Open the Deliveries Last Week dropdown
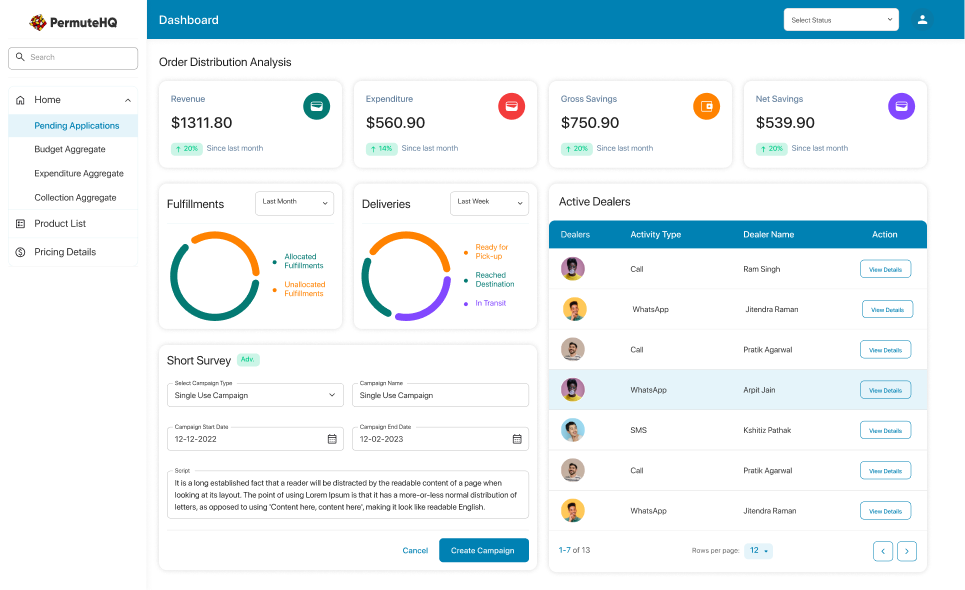The image size is (965, 590). coord(489,203)
